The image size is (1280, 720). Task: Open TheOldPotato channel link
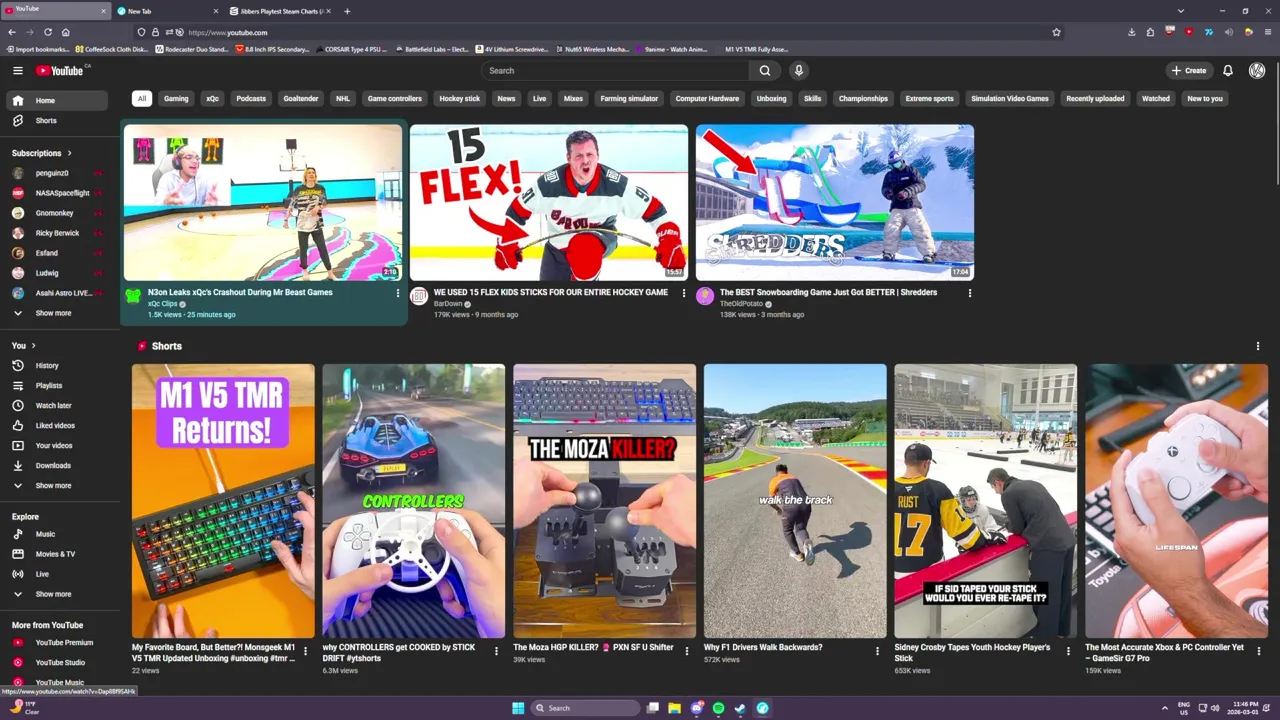(x=741, y=304)
